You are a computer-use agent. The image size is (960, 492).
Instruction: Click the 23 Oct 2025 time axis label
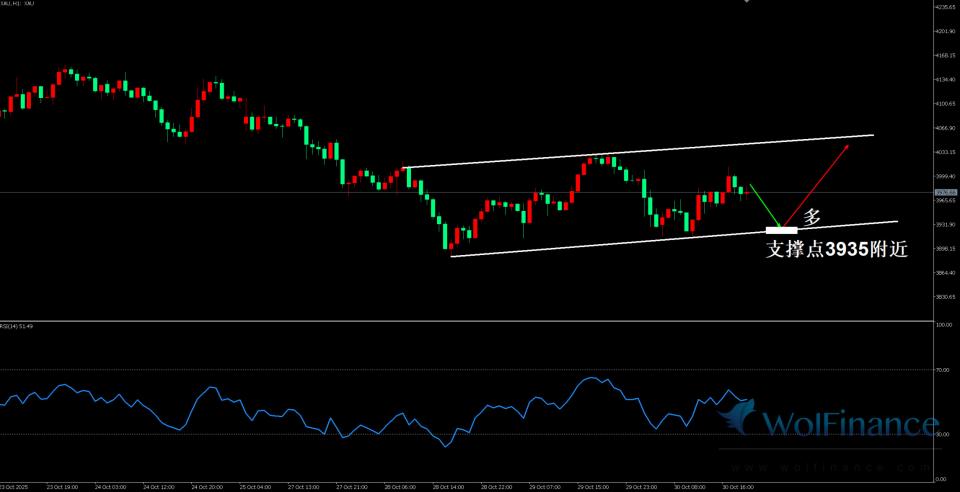point(14,487)
